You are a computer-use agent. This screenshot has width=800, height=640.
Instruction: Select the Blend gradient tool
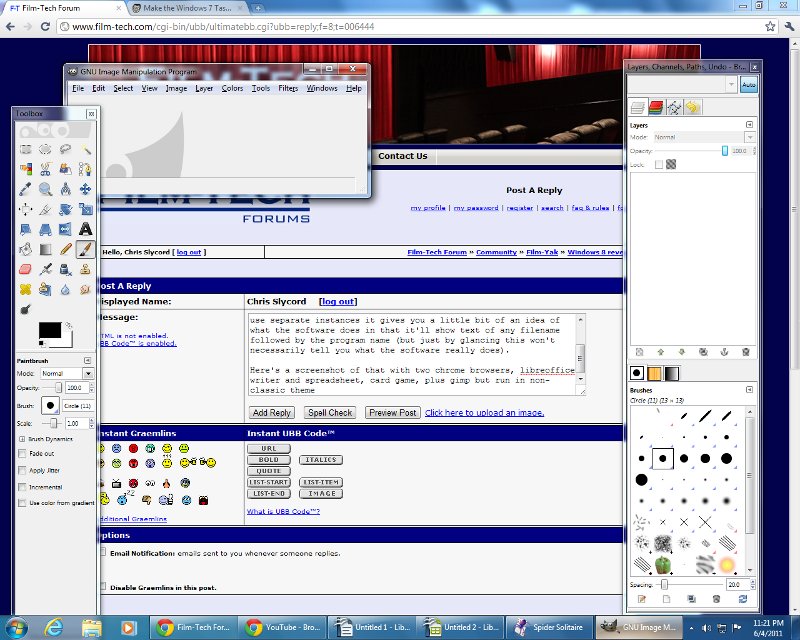tap(45, 249)
